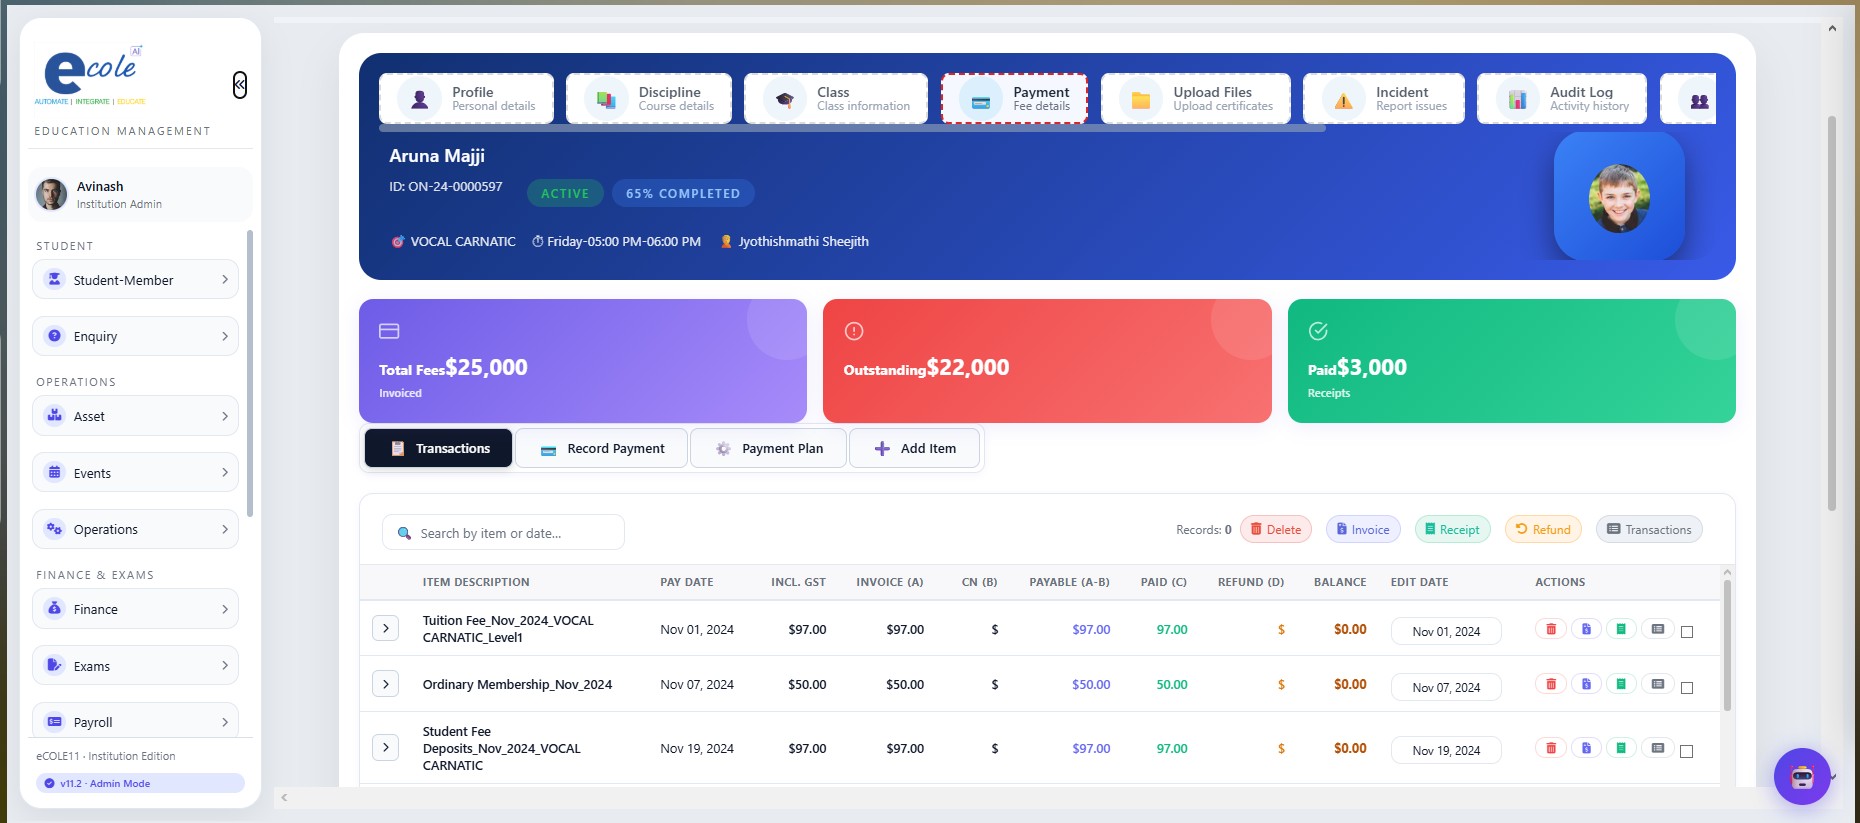Open the chatbot assistant icon
This screenshot has height=823, width=1860.
click(x=1802, y=776)
